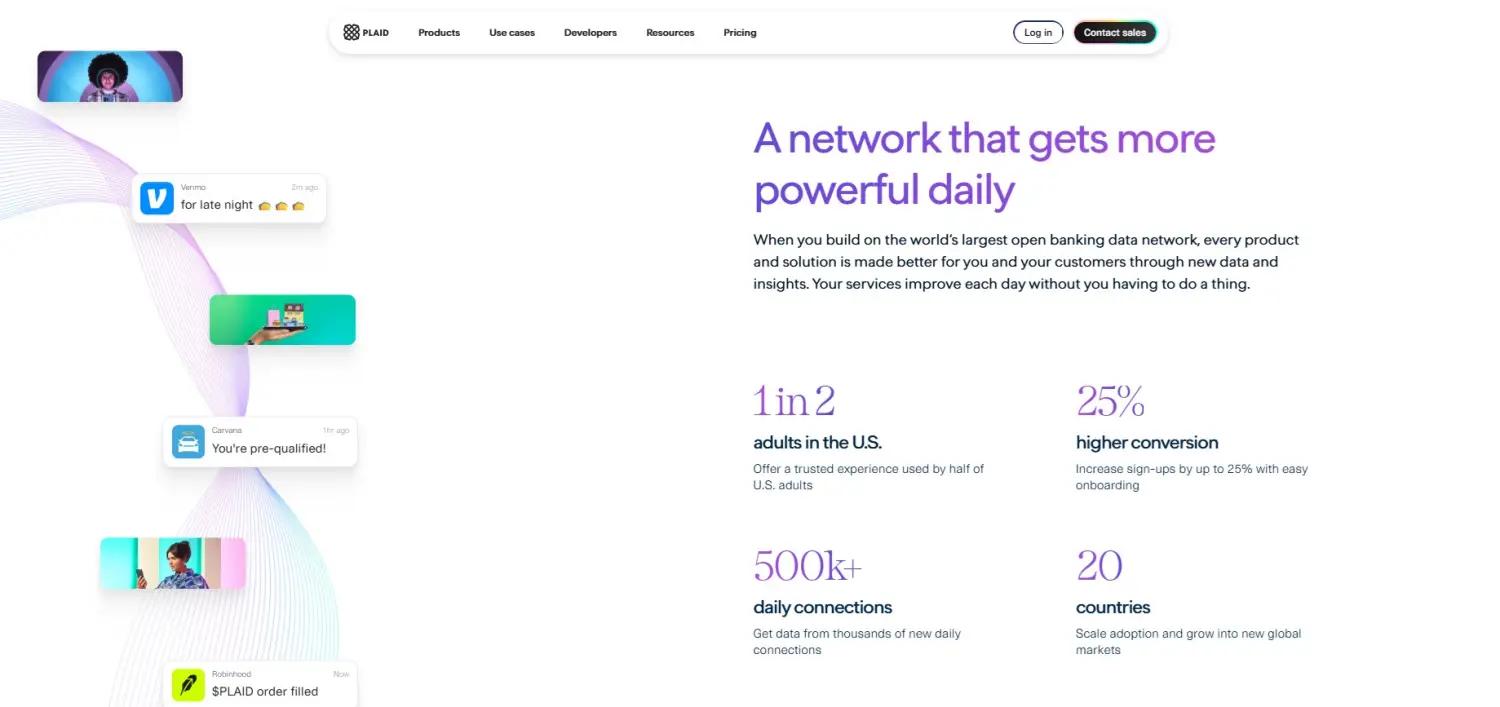Click the Venmo app icon
This screenshot has width=1500, height=707.
[157, 198]
